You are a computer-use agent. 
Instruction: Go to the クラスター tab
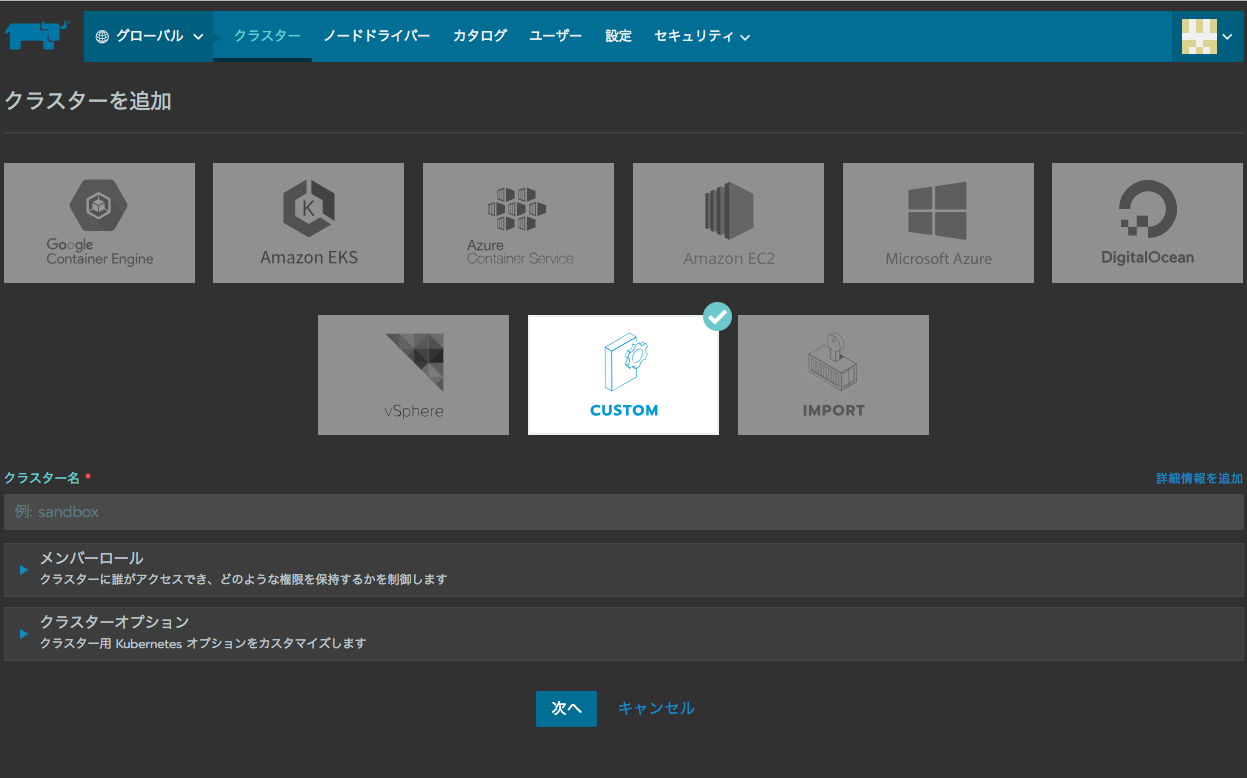[267, 36]
